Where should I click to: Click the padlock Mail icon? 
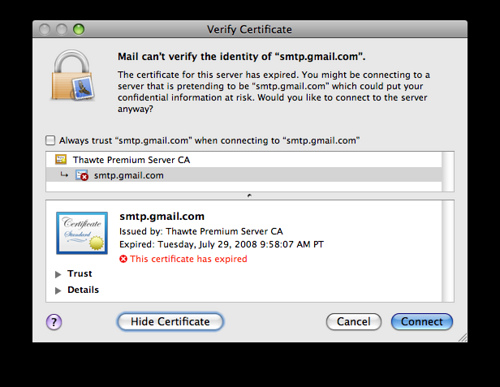pyautogui.click(x=73, y=75)
